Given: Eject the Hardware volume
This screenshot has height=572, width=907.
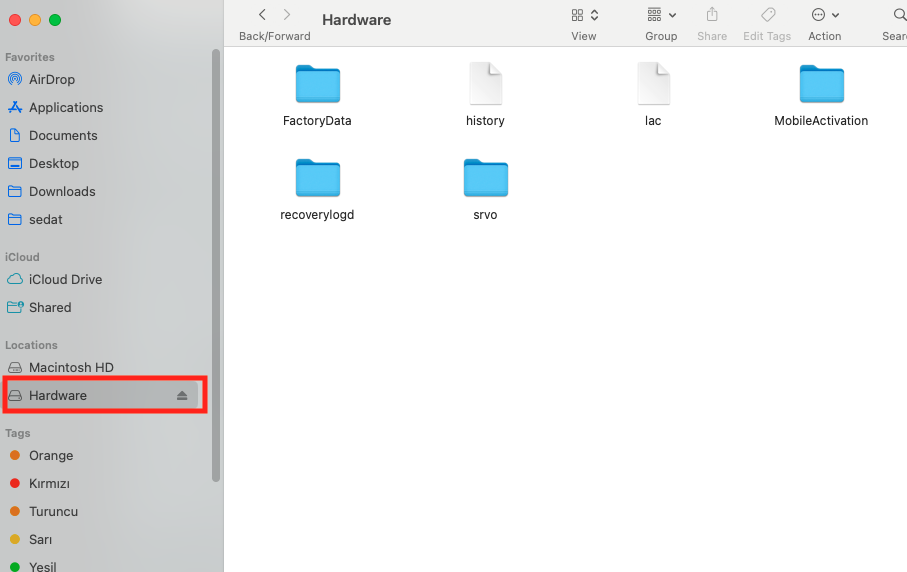Looking at the screenshot, I should click(x=182, y=396).
